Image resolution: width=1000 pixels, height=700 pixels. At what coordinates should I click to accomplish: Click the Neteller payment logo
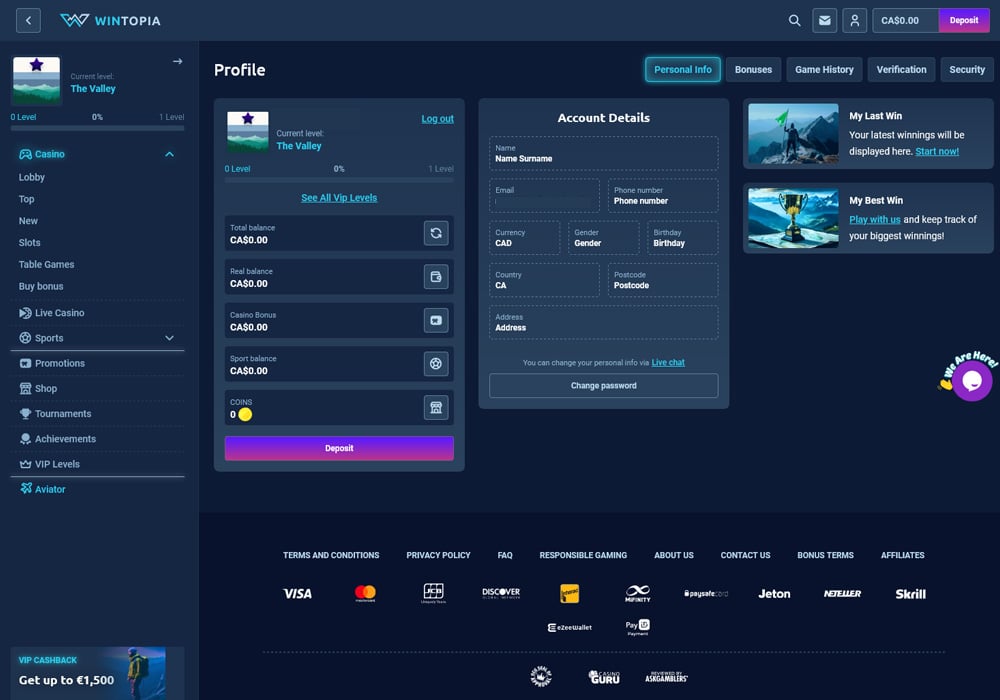pyautogui.click(x=842, y=594)
